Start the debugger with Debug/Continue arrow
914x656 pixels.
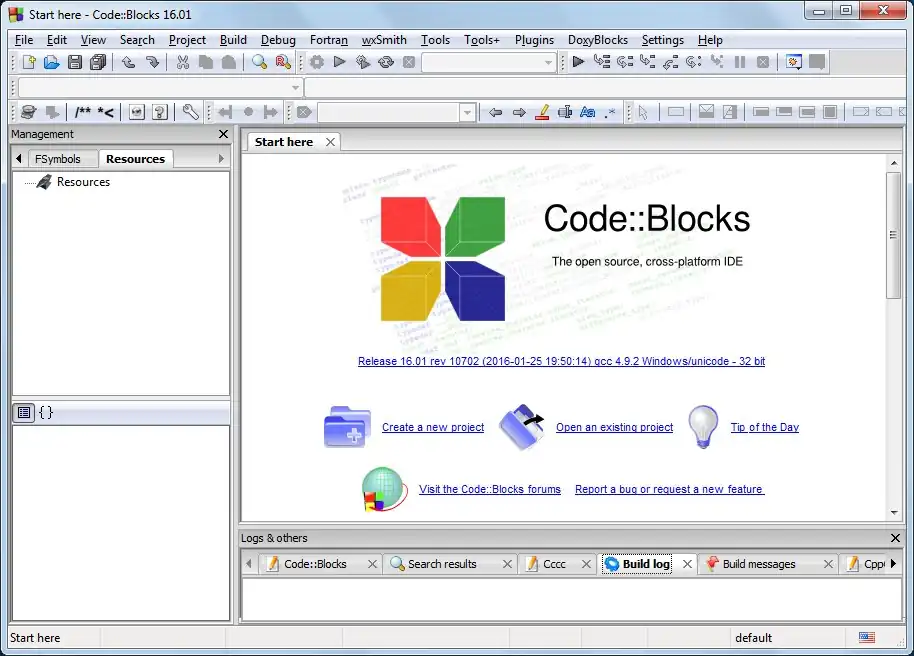point(578,62)
